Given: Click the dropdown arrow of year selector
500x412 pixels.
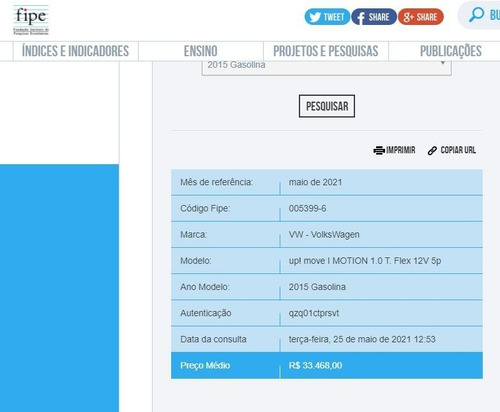Looking at the screenshot, I should pyautogui.click(x=443, y=63).
